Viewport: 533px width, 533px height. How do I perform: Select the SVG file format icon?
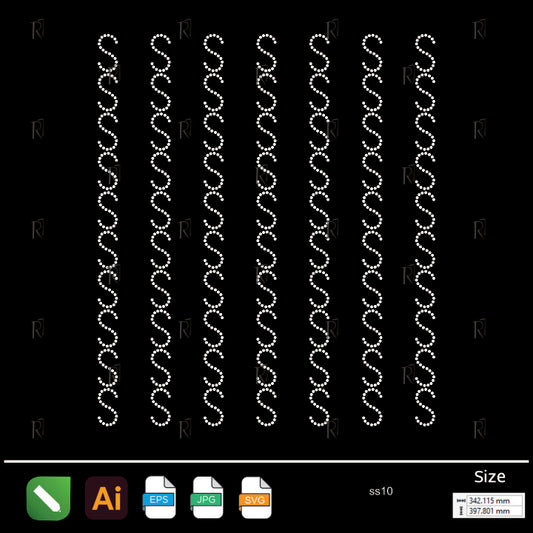click(x=256, y=497)
